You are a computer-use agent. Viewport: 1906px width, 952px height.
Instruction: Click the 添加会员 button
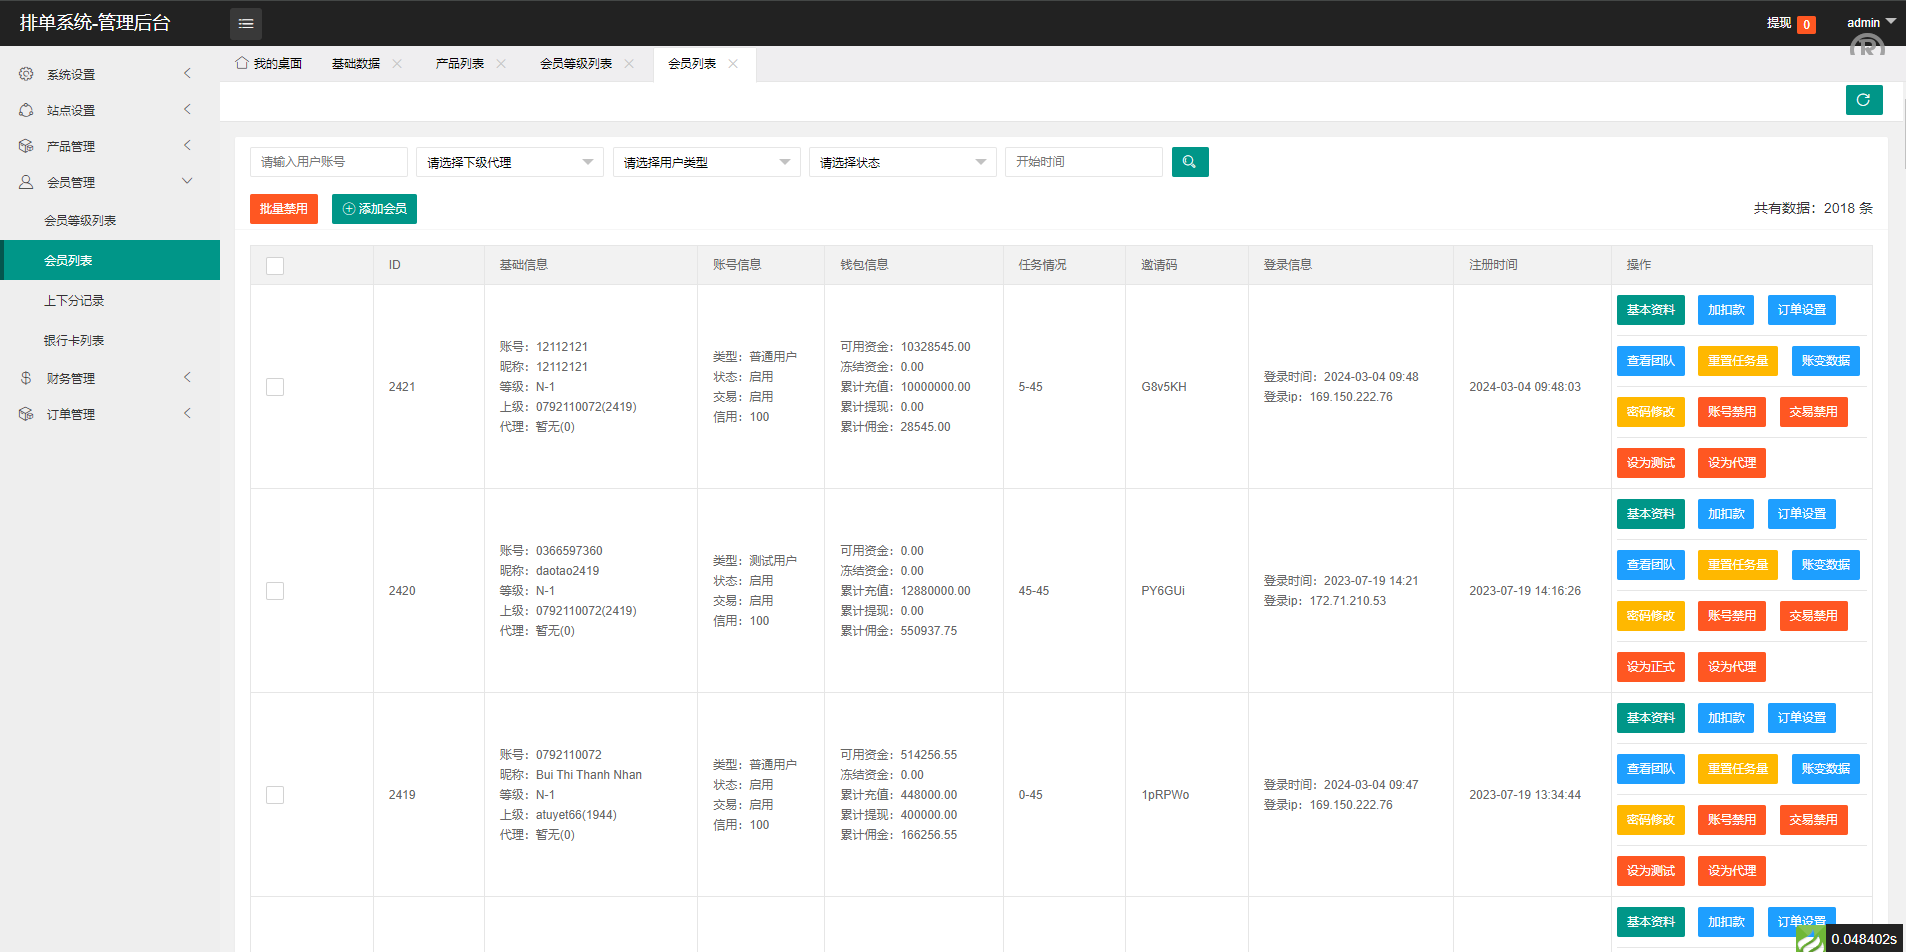[374, 209]
